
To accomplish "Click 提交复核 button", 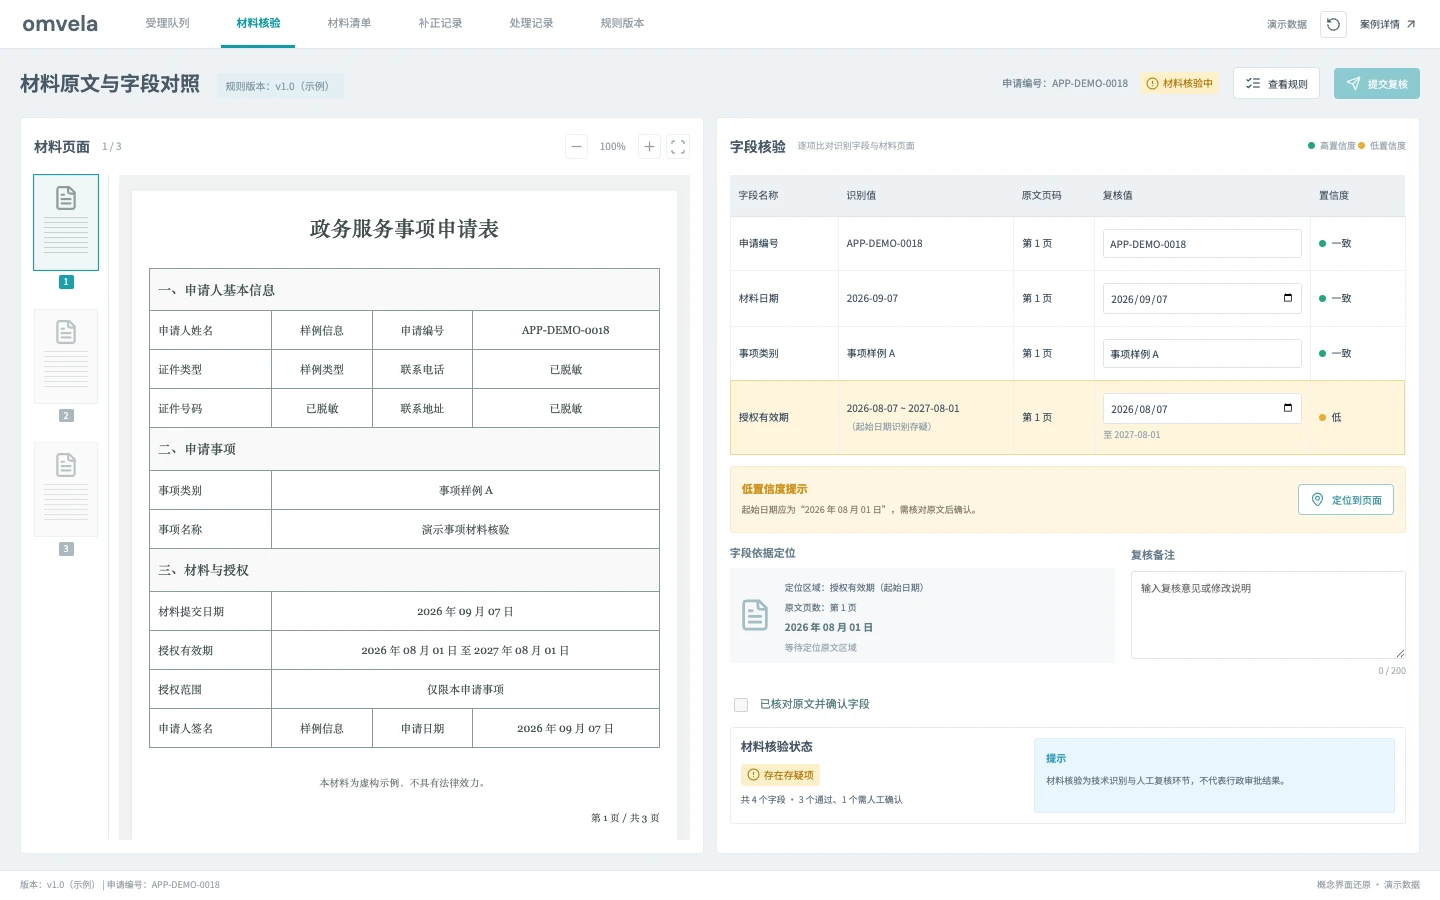I will point(1376,84).
